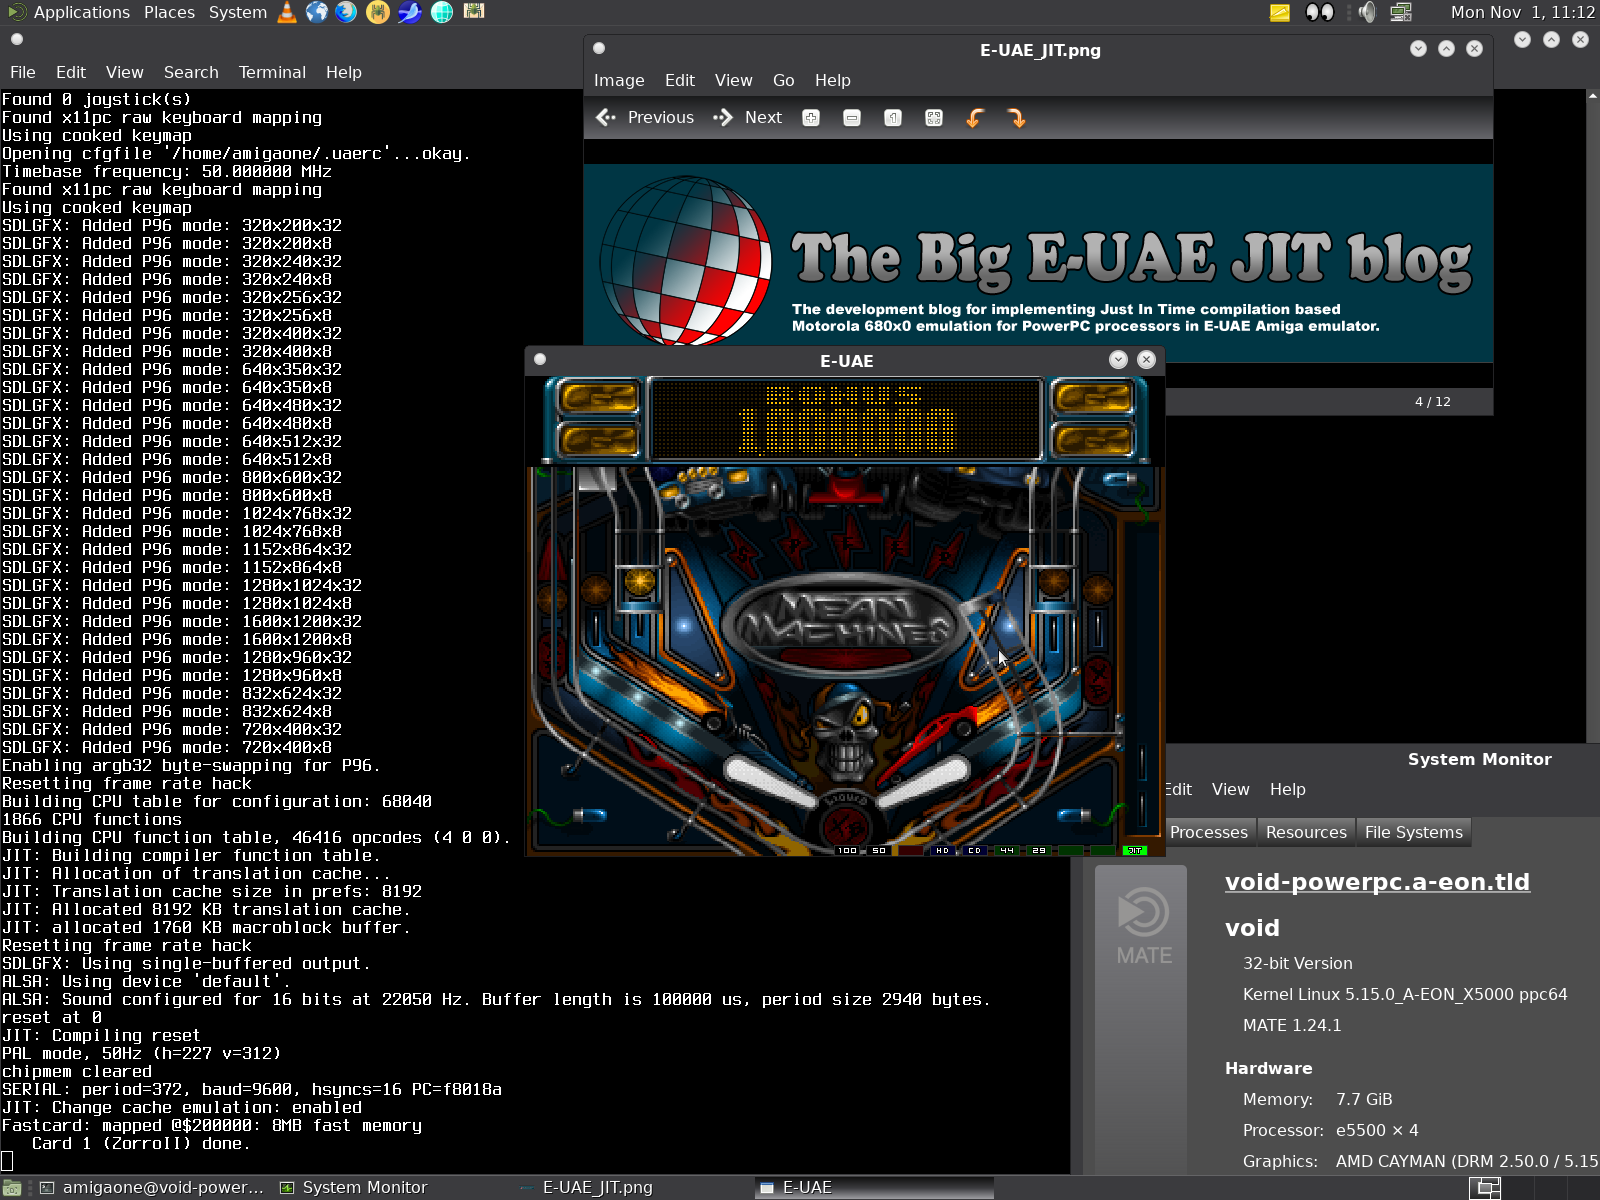Click the E-UAE_JIT.png window title bar

tap(1040, 50)
